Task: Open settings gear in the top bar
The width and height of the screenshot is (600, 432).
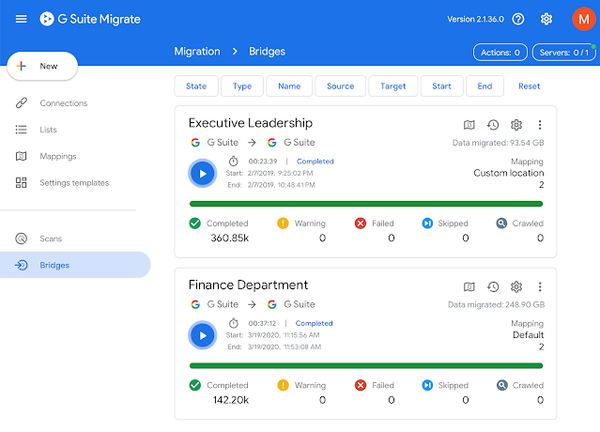Action: click(546, 19)
